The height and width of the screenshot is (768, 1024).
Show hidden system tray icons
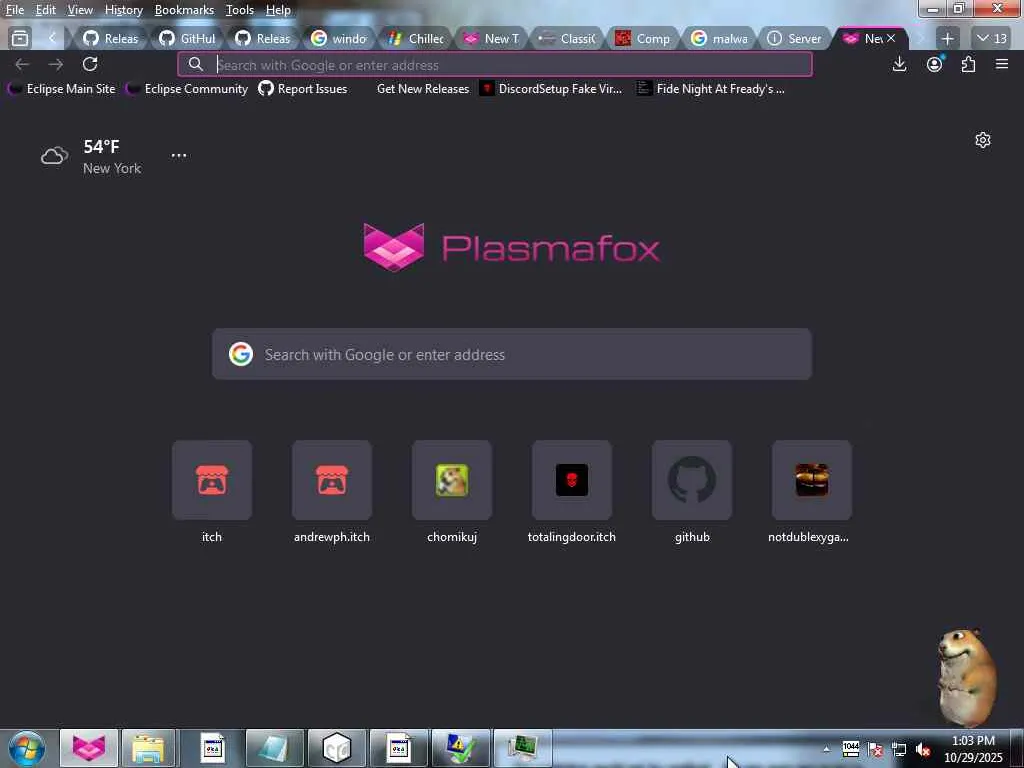coord(826,748)
